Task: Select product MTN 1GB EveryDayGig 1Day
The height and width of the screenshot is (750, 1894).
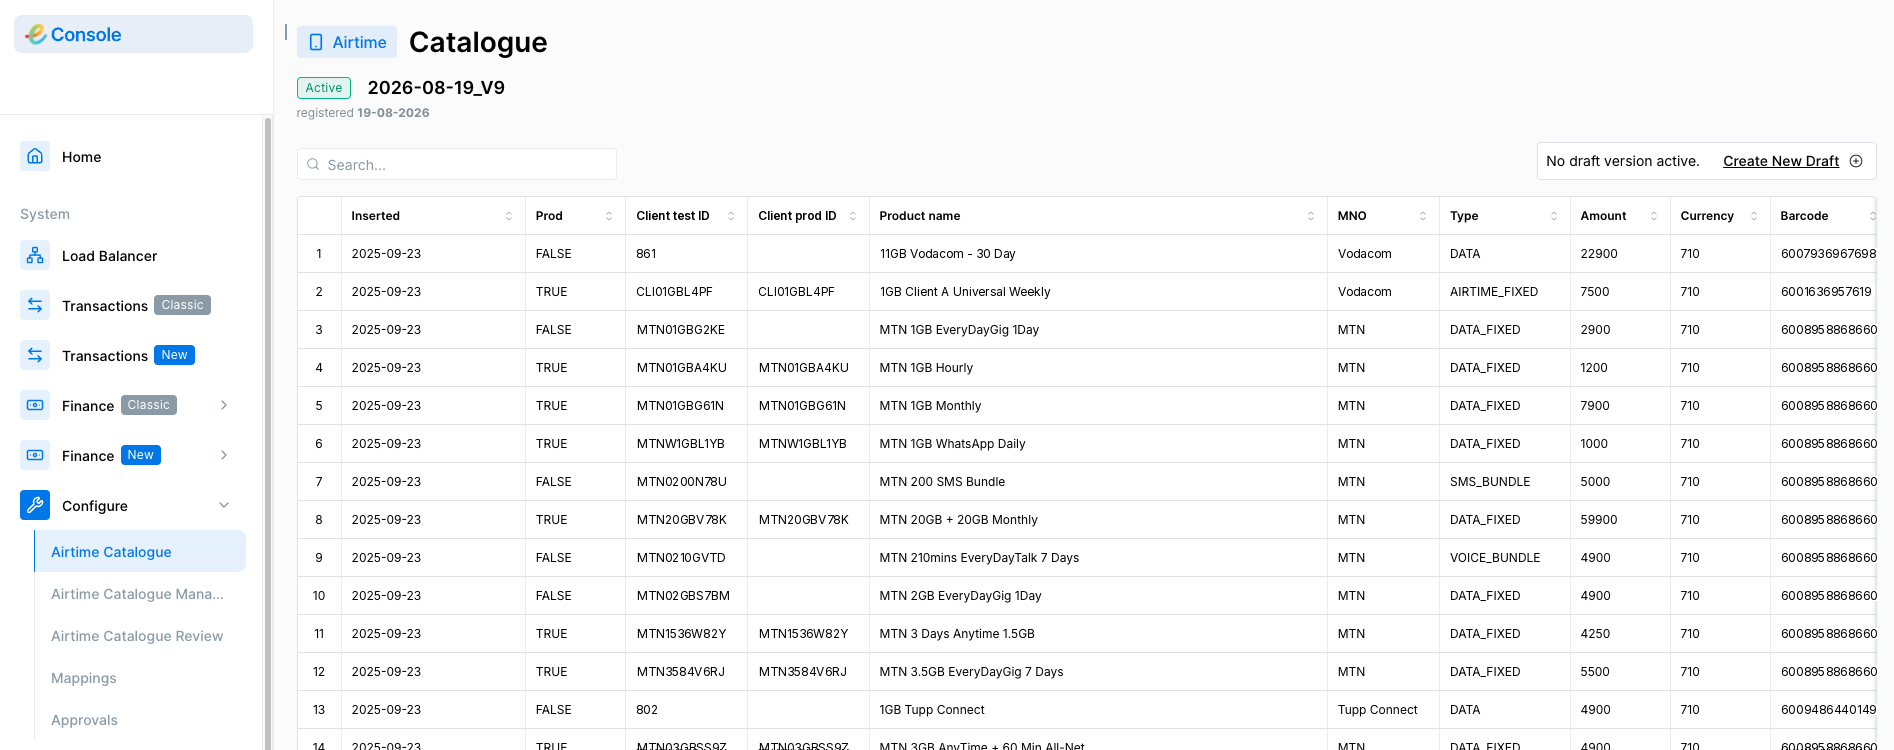Action: 959,330
